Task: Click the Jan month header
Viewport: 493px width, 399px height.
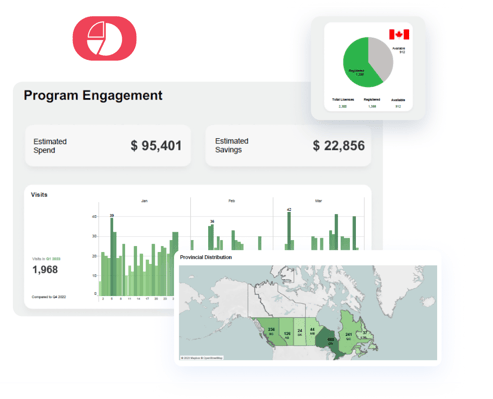Action: click(144, 201)
